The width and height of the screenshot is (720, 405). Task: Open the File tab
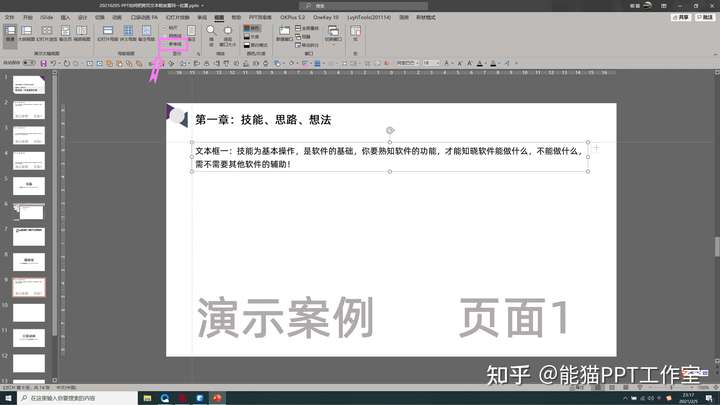pyautogui.click(x=9, y=17)
